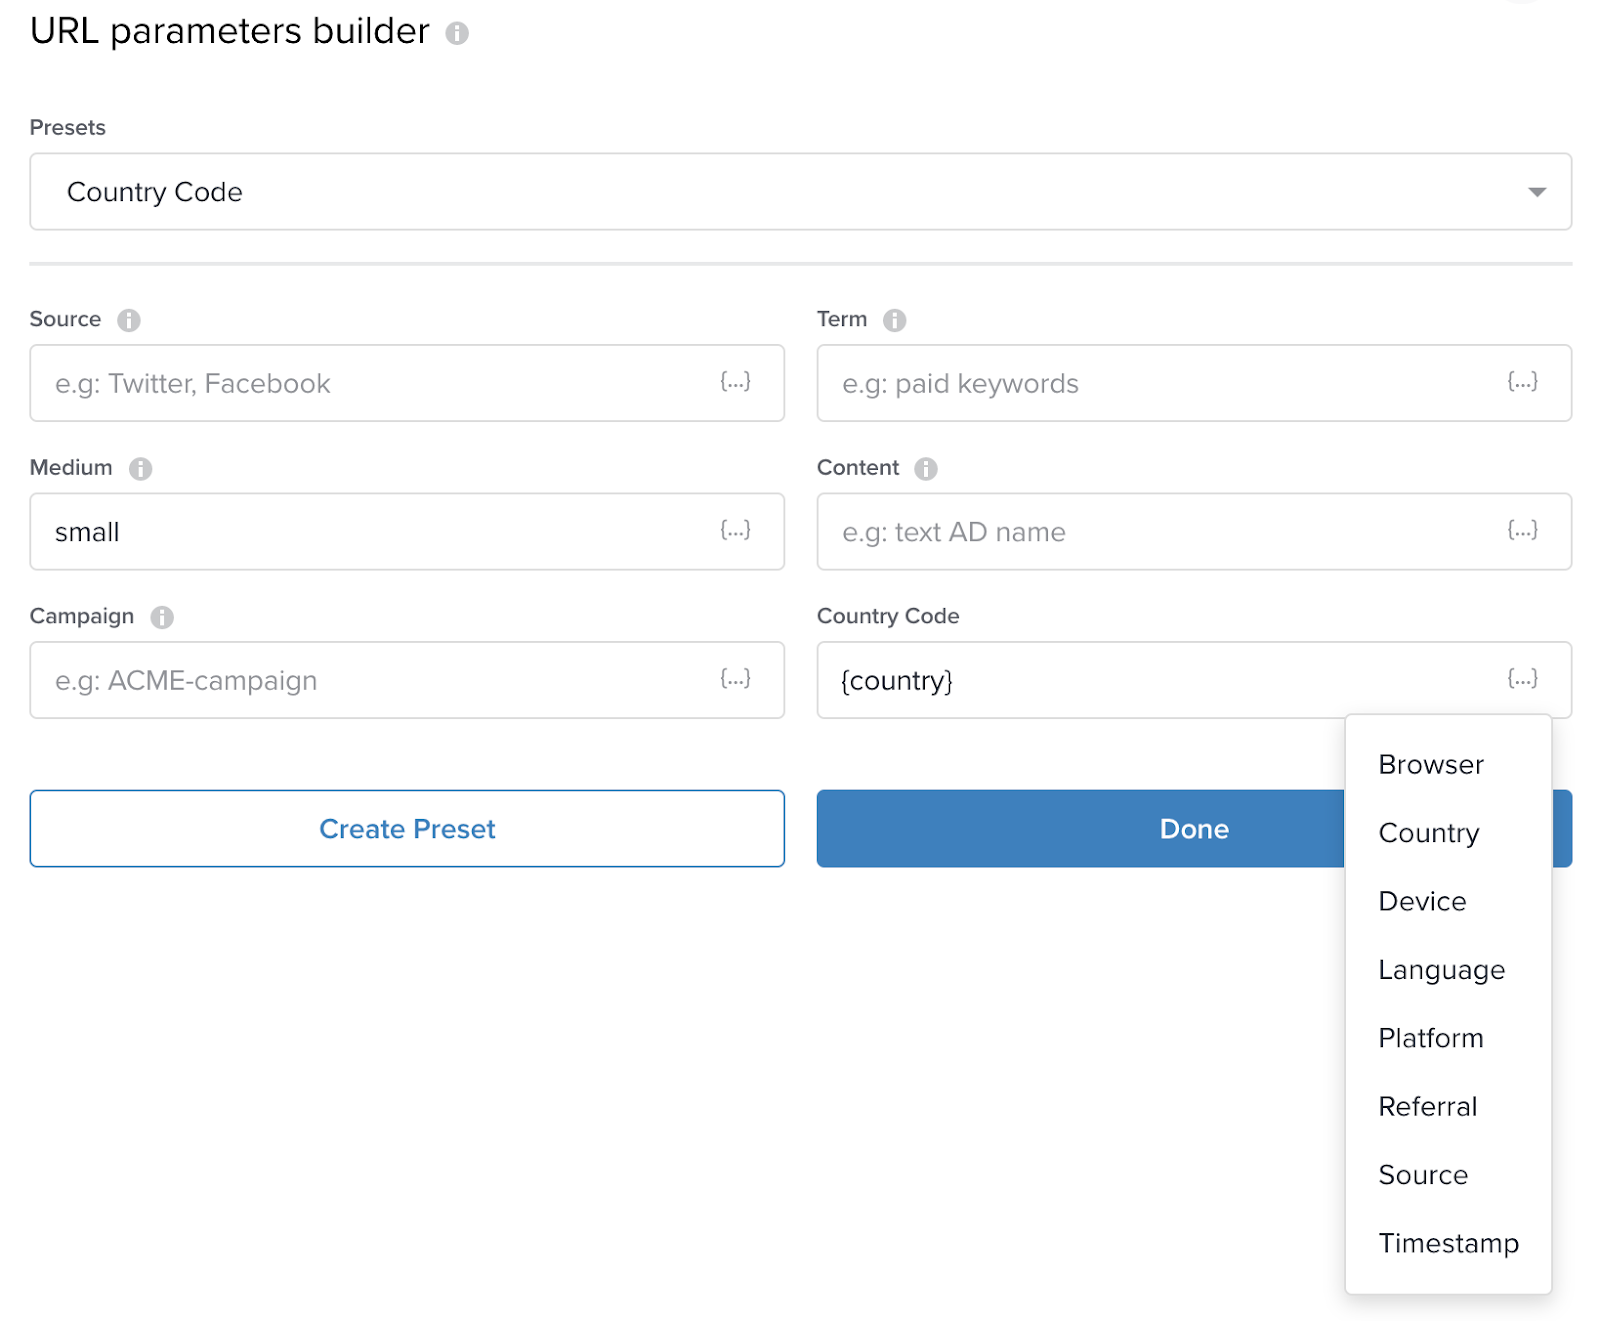This screenshot has width=1600, height=1321.
Task: Open variable picker in Source field
Action: pyautogui.click(x=735, y=382)
